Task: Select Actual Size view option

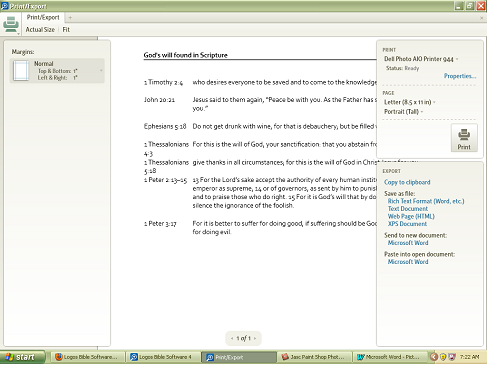Action: [x=40, y=30]
